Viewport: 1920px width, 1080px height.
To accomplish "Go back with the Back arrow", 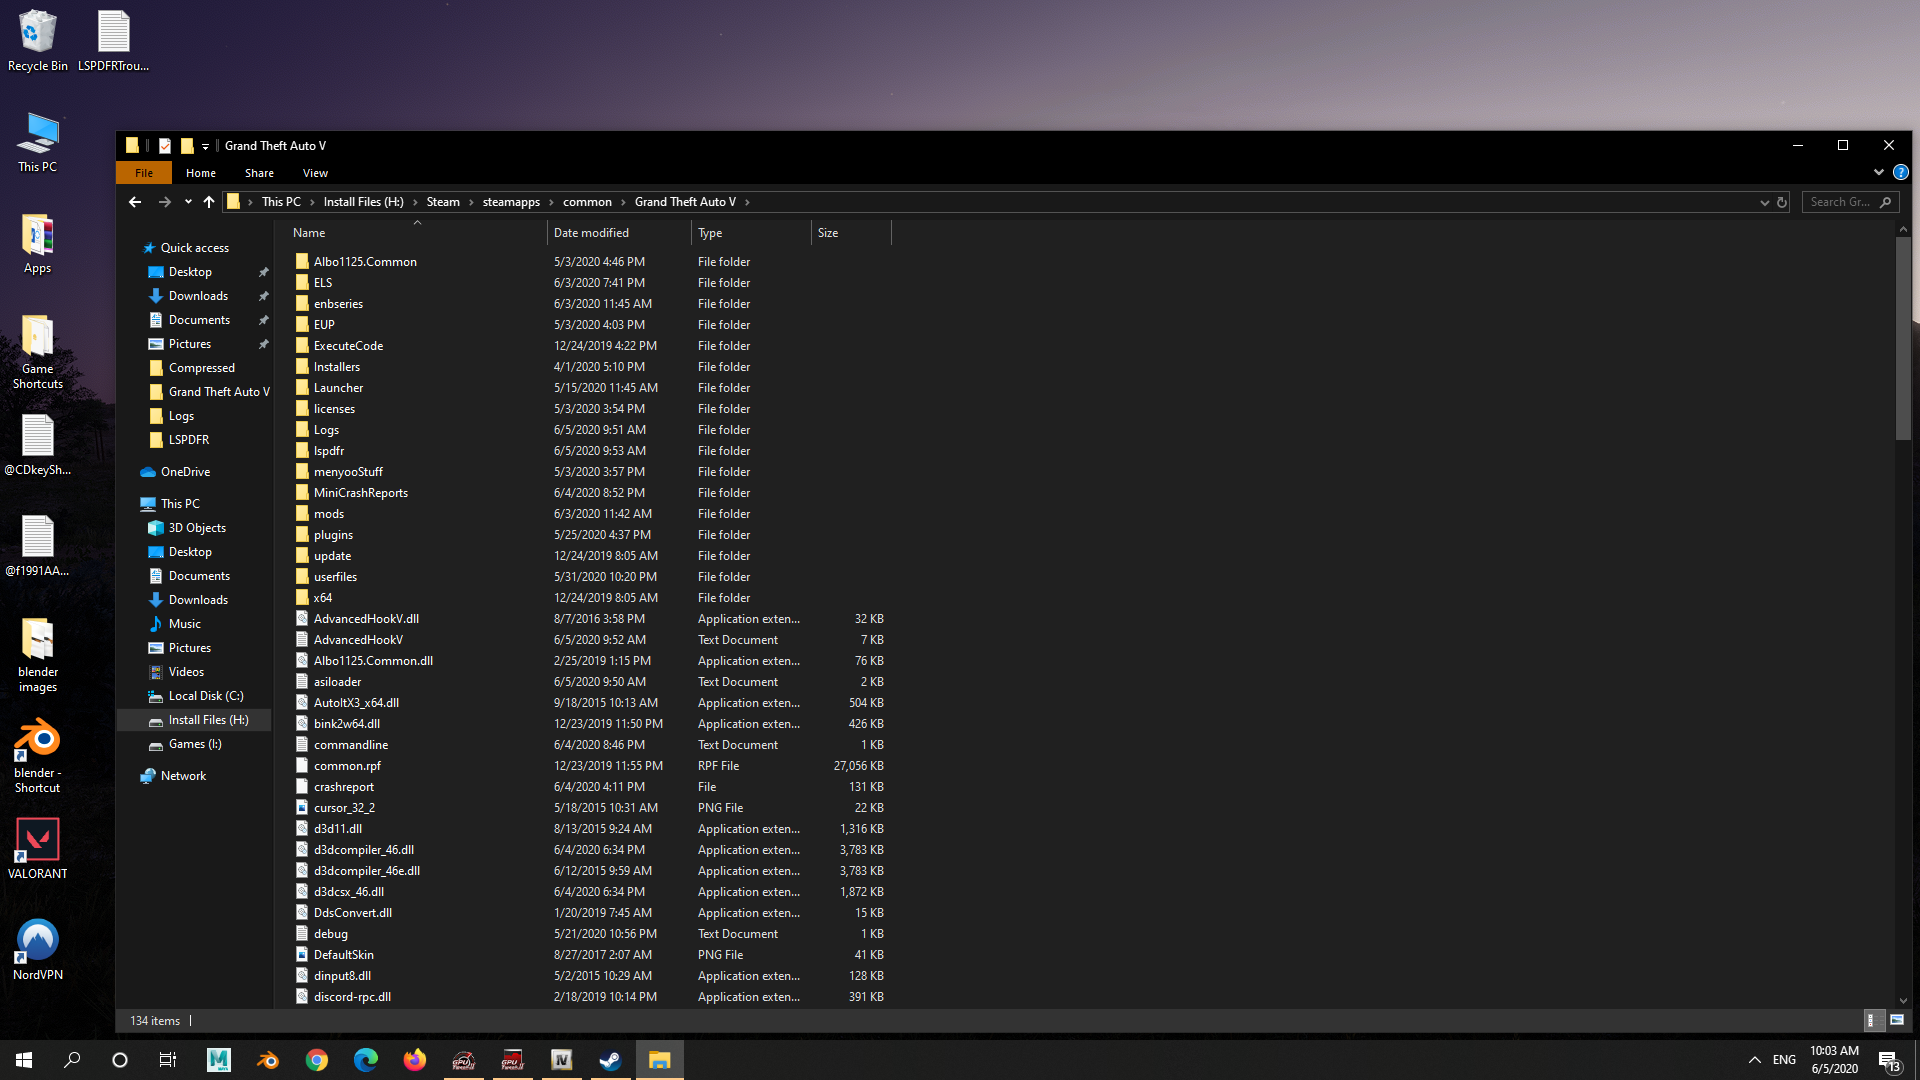I will pyautogui.click(x=135, y=202).
